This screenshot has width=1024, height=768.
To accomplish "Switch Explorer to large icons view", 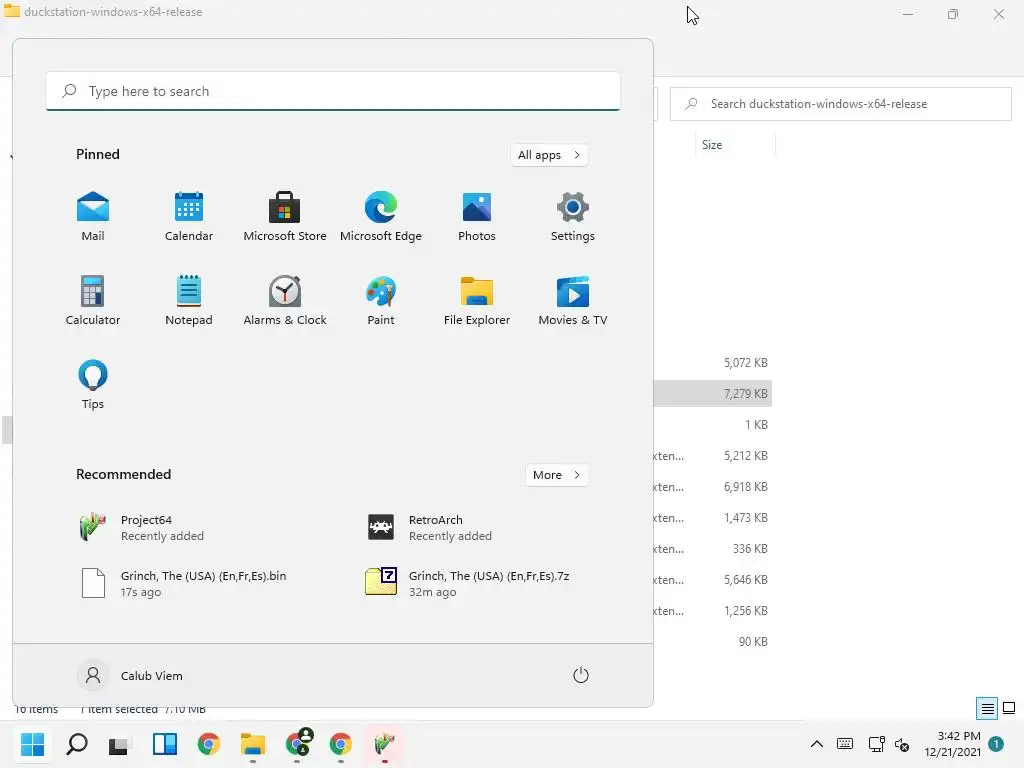I will (x=1009, y=708).
